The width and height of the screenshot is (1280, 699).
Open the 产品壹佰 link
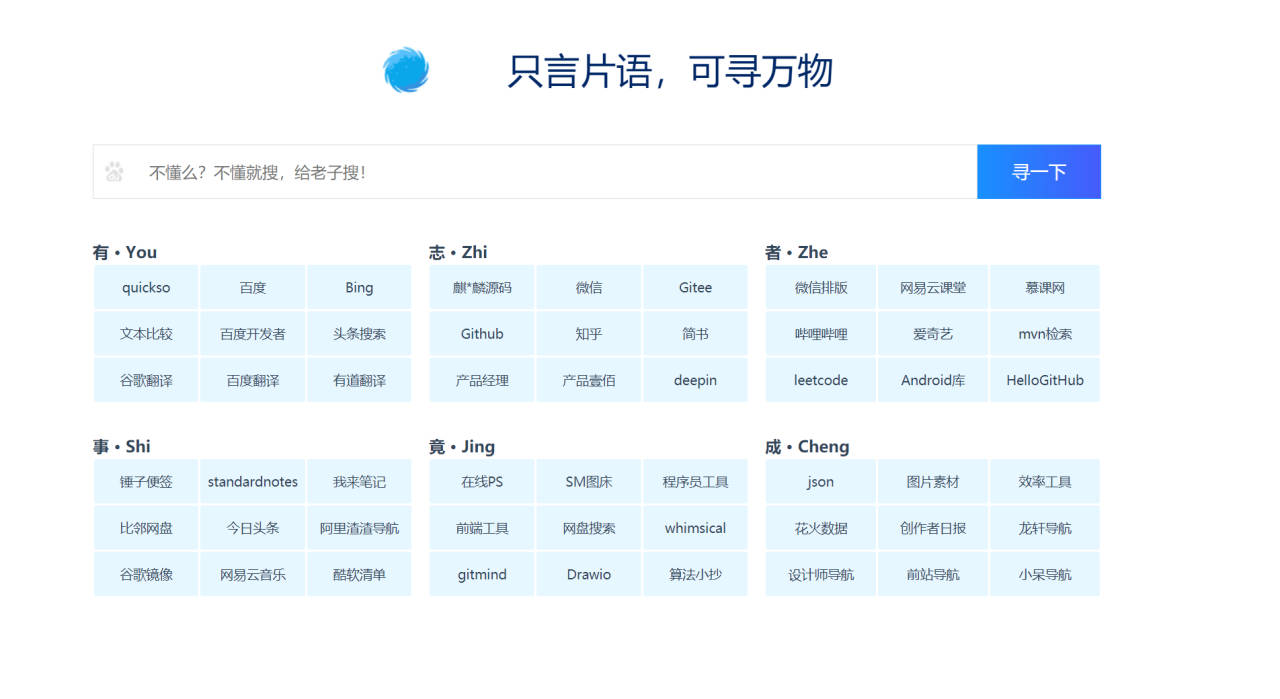pos(589,380)
